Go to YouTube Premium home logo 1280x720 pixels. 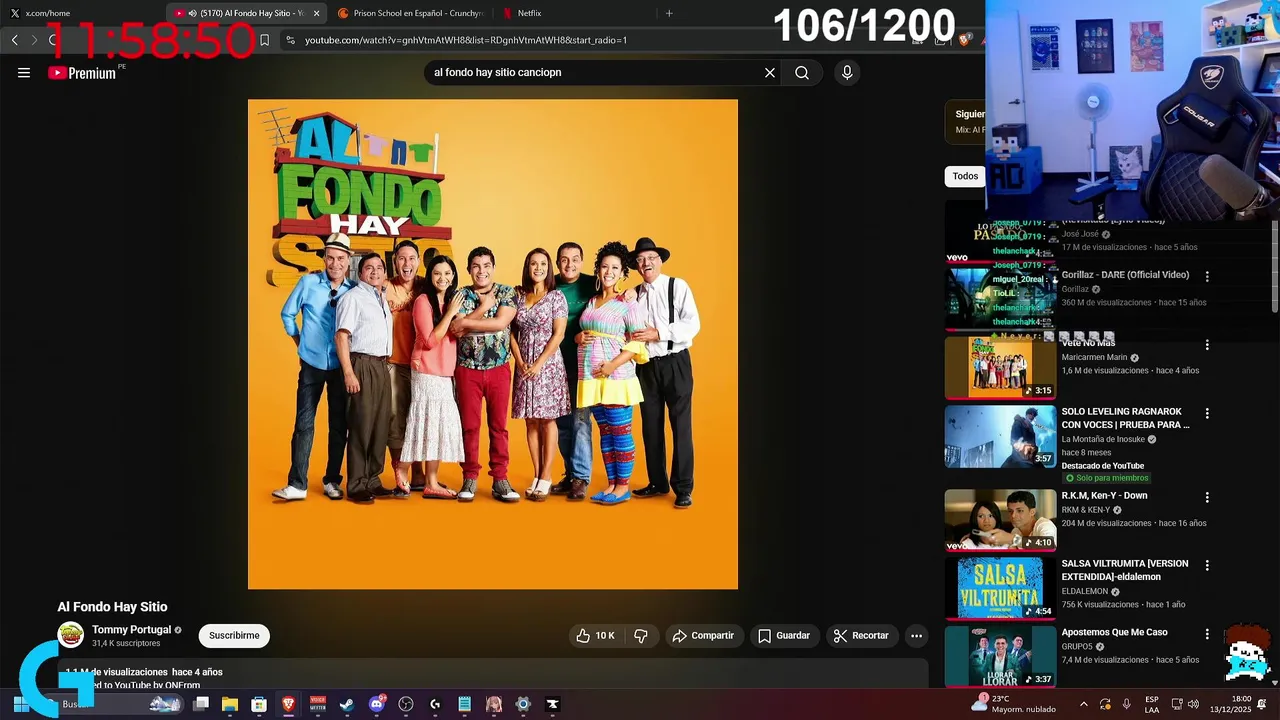82,72
